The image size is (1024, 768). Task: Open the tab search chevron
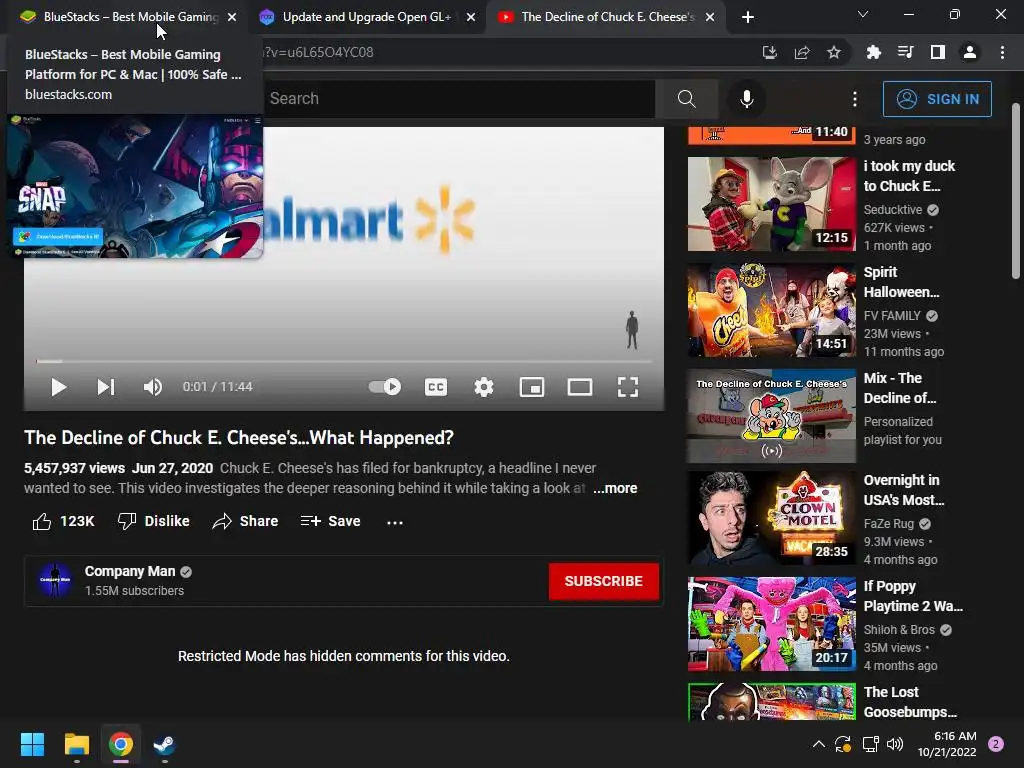(x=863, y=14)
